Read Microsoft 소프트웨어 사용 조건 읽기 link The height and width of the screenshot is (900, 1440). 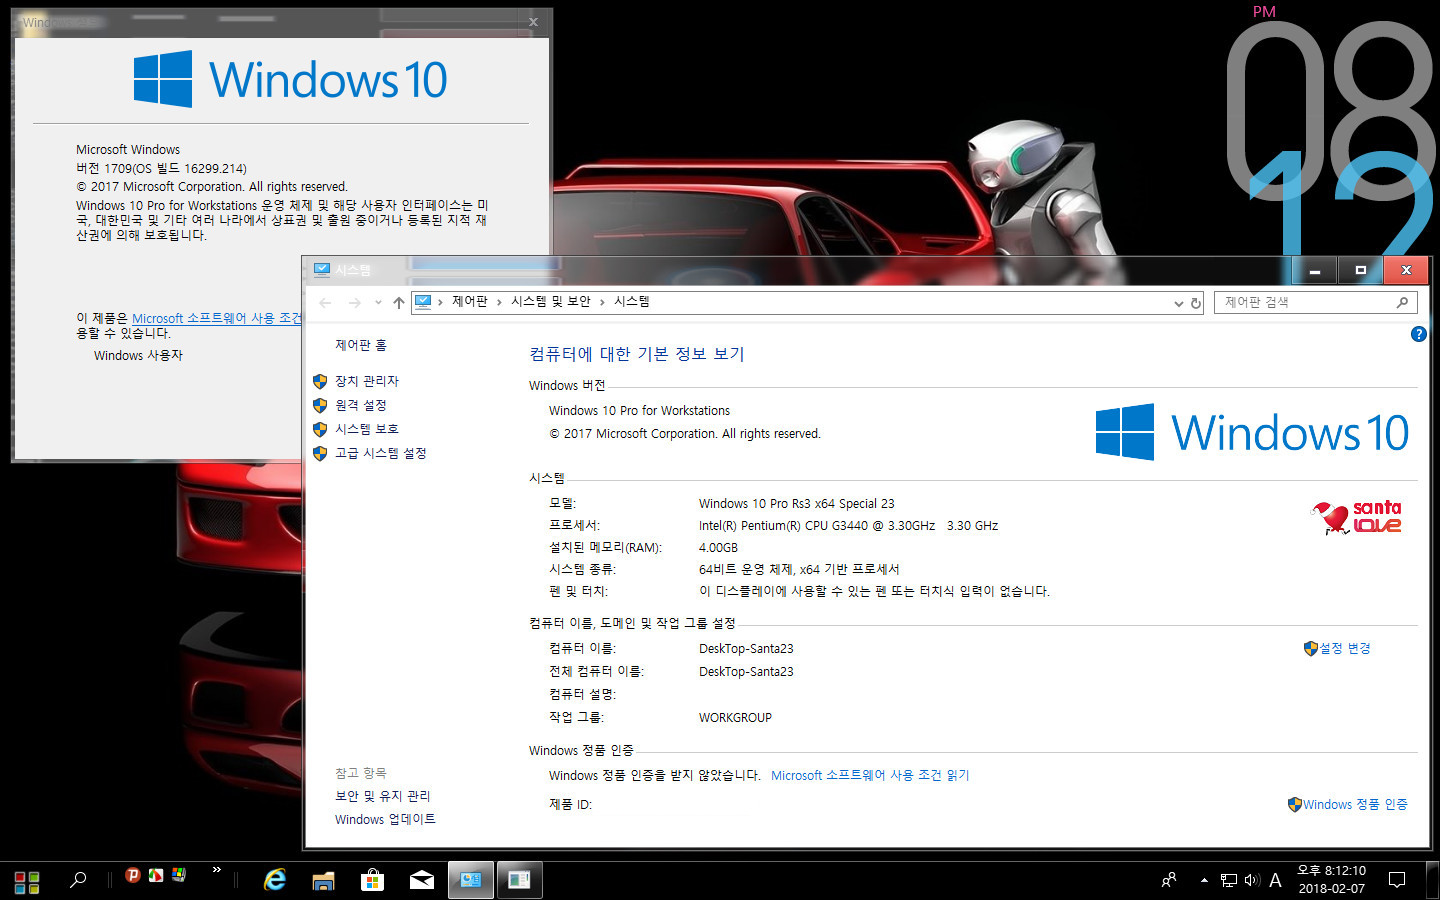click(x=870, y=775)
